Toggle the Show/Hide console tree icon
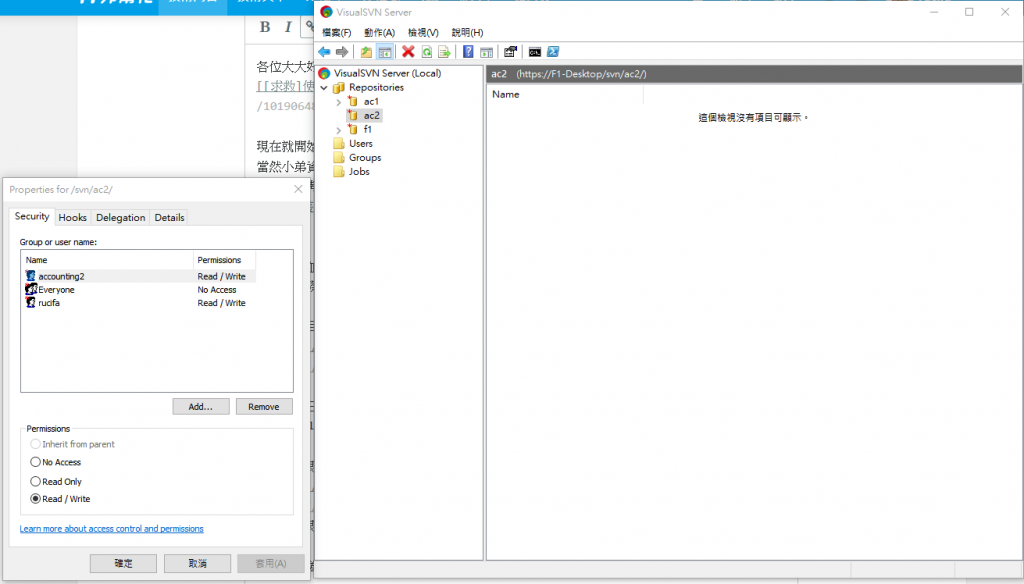 [x=385, y=52]
